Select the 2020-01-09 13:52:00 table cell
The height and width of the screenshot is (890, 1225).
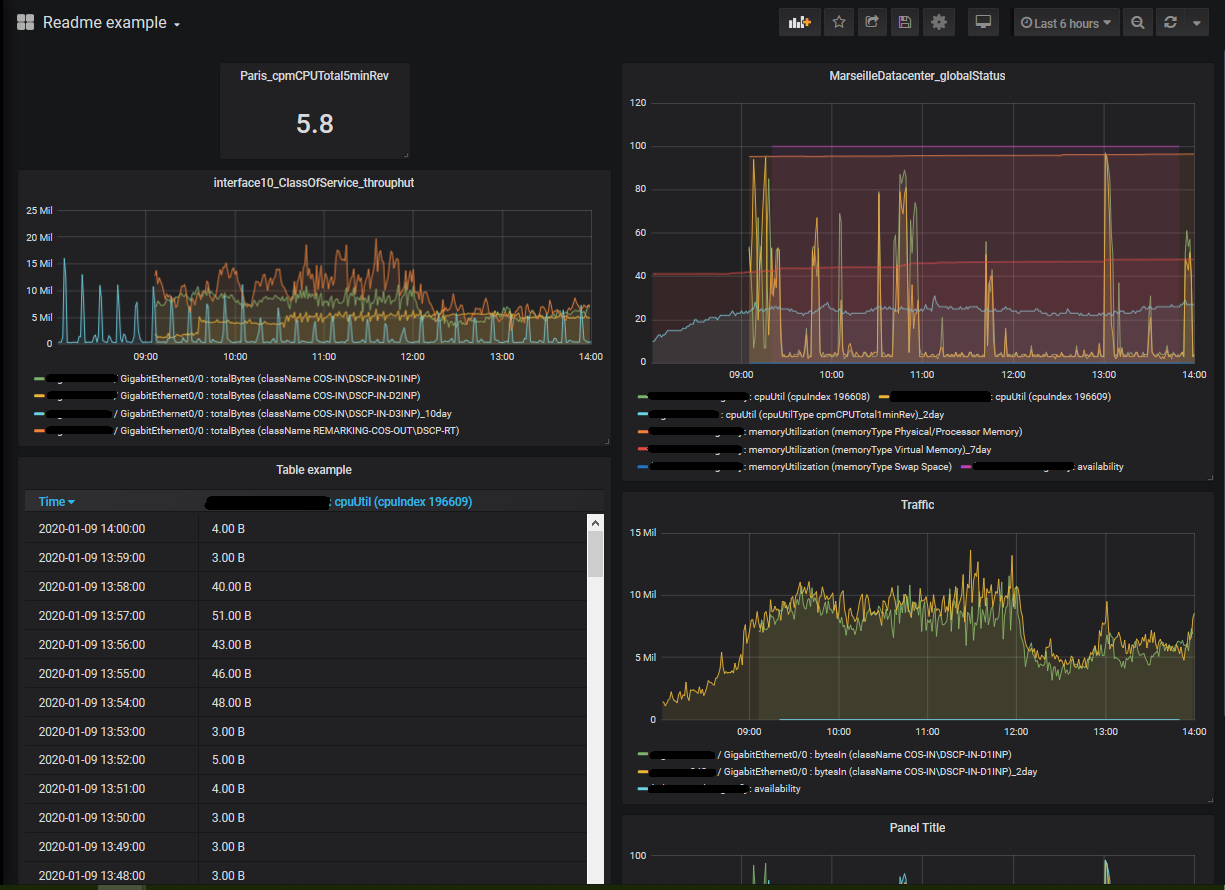pos(92,761)
